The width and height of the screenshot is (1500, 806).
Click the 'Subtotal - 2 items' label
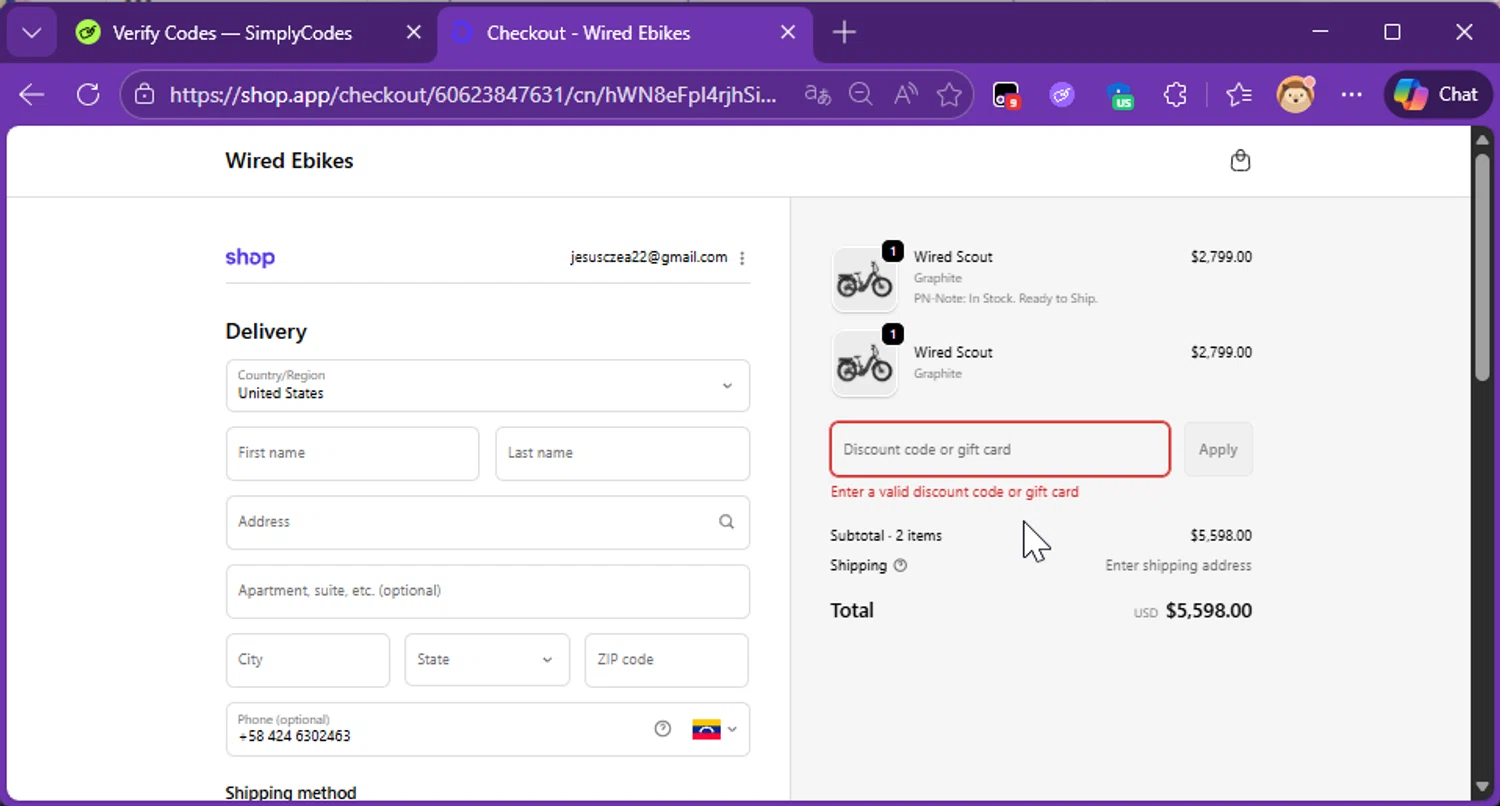point(886,536)
